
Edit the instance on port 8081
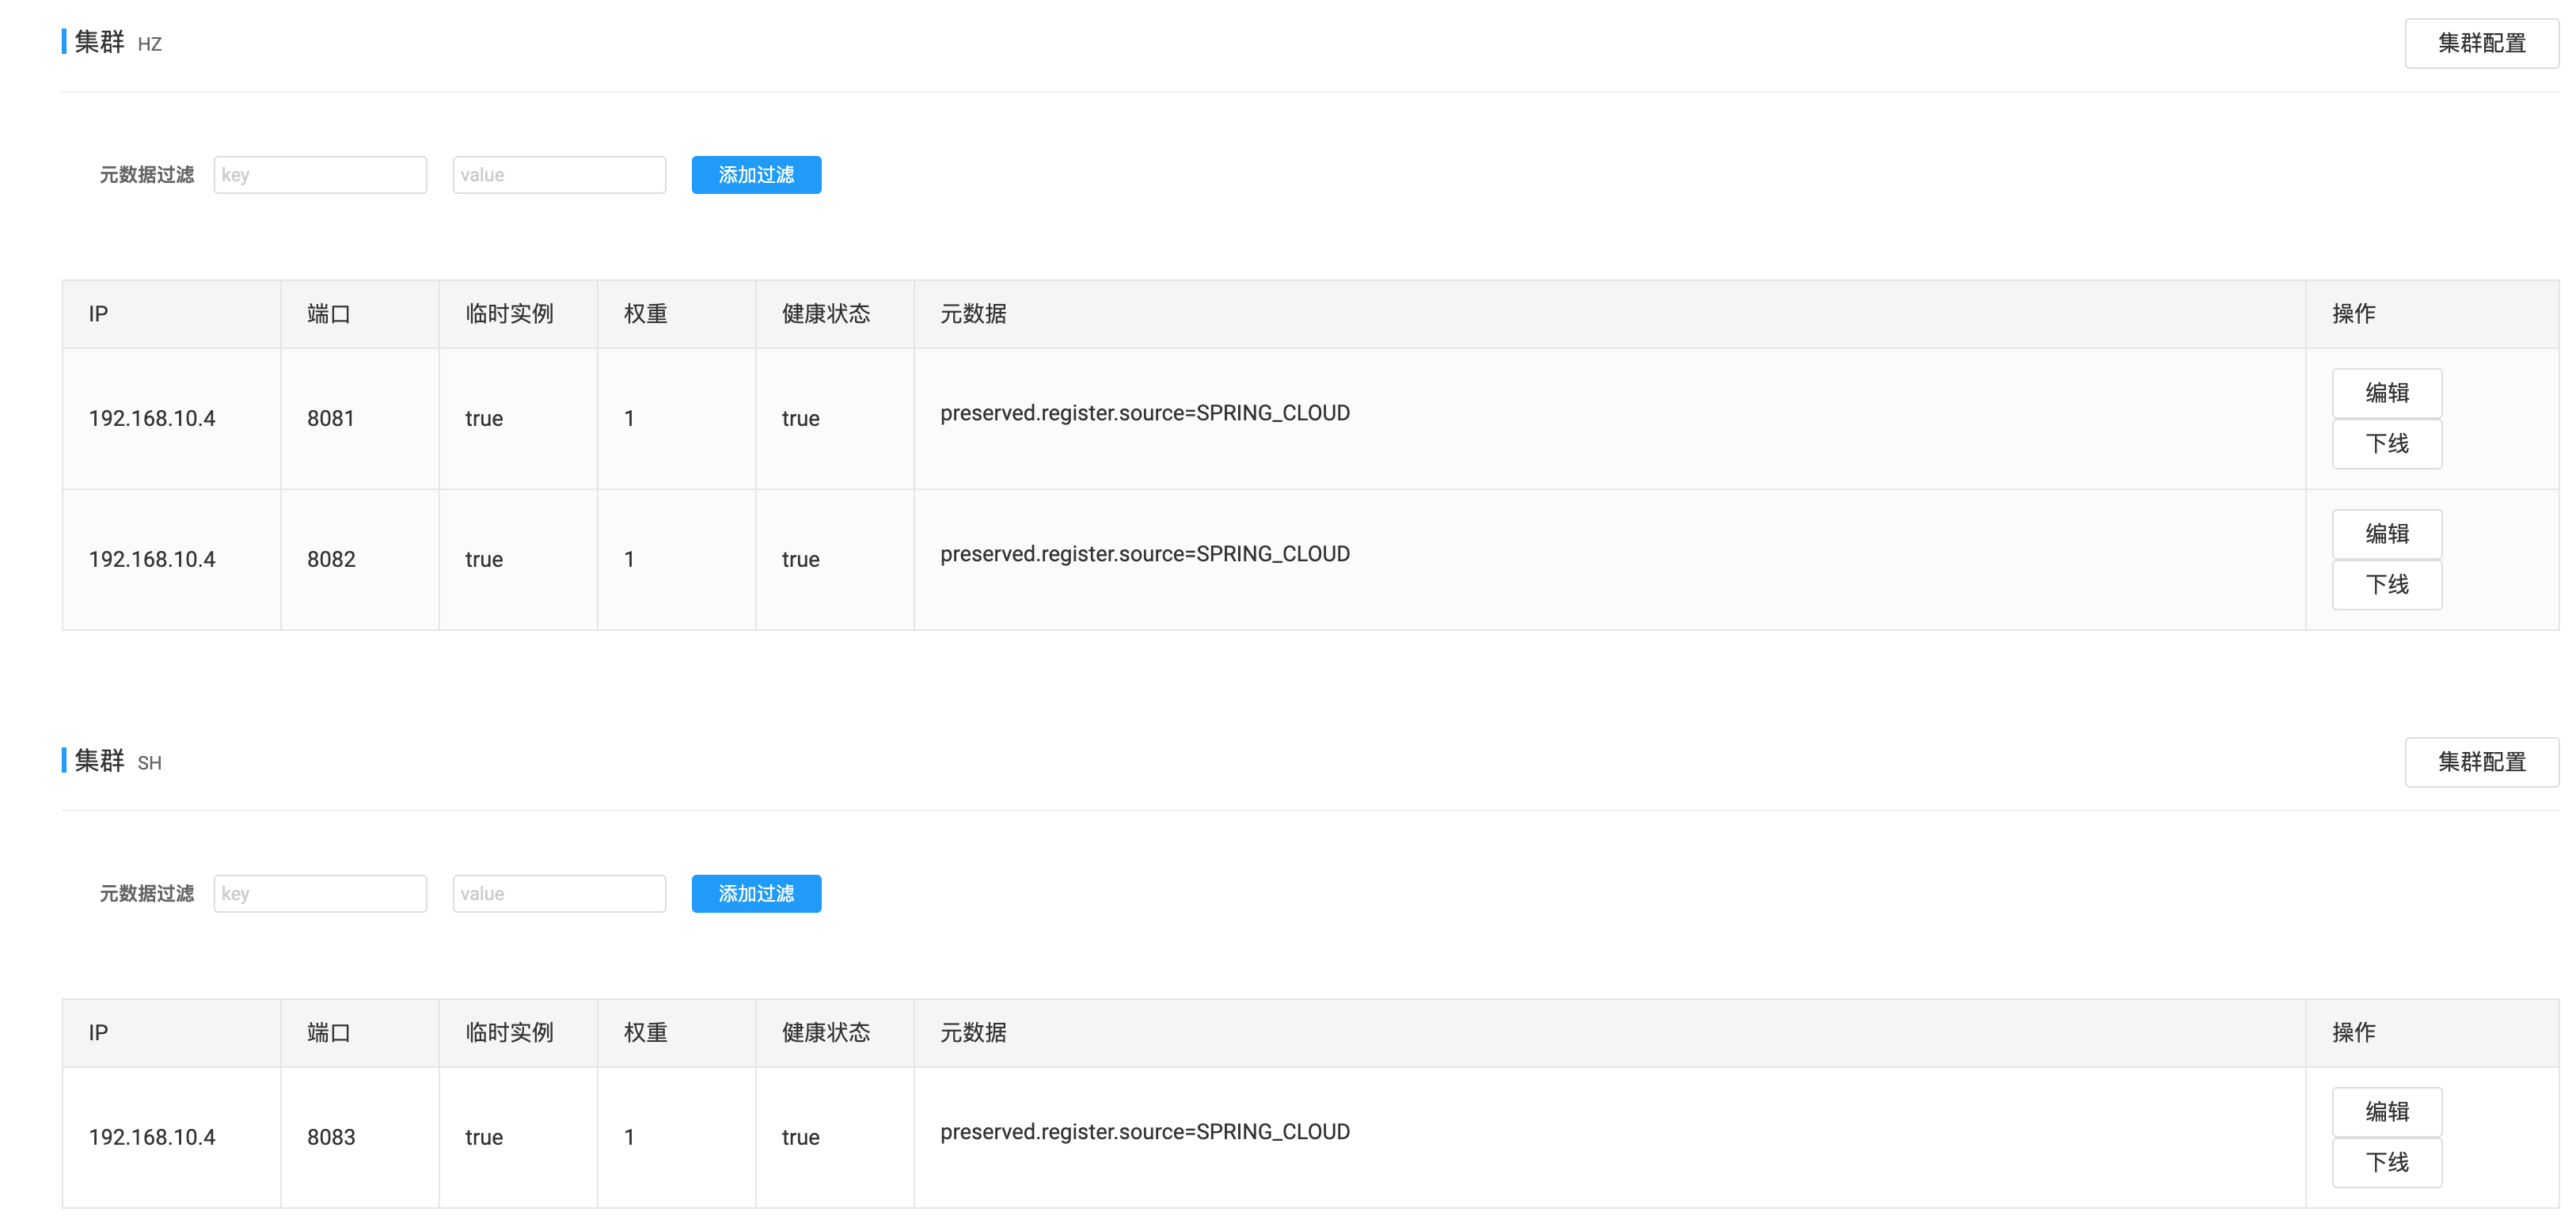click(x=2386, y=393)
